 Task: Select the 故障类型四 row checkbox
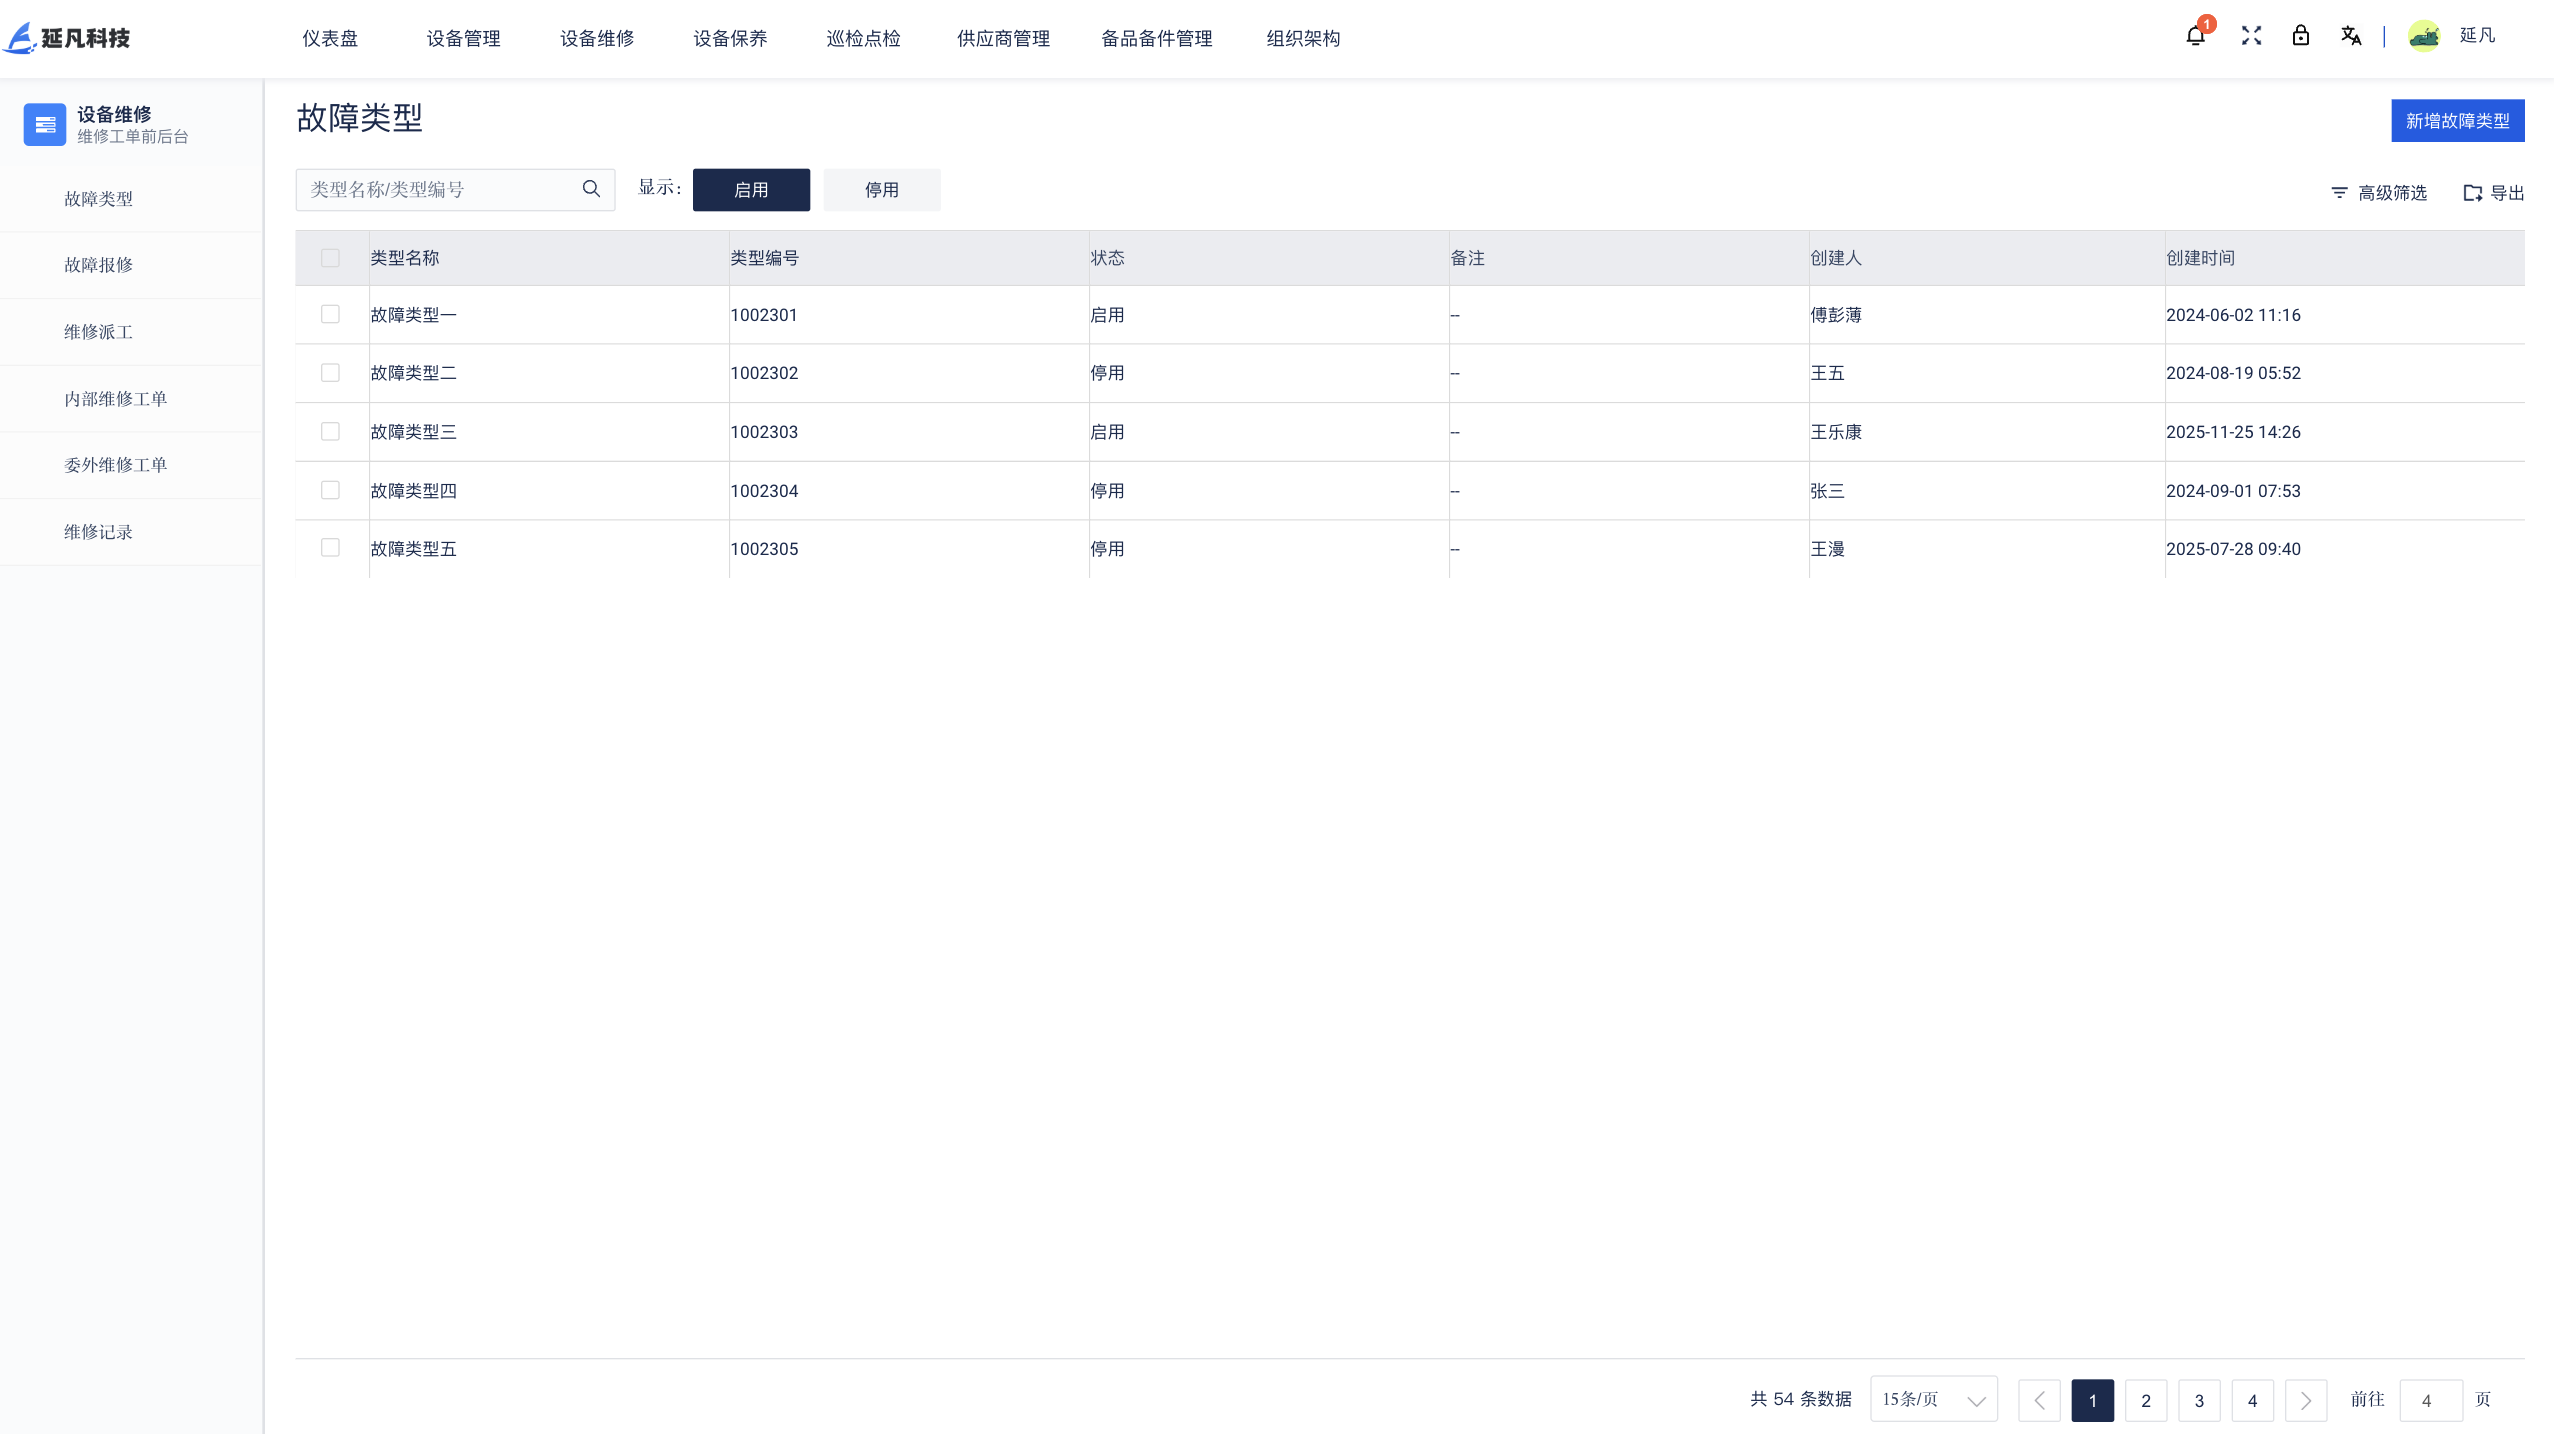coord(330,490)
